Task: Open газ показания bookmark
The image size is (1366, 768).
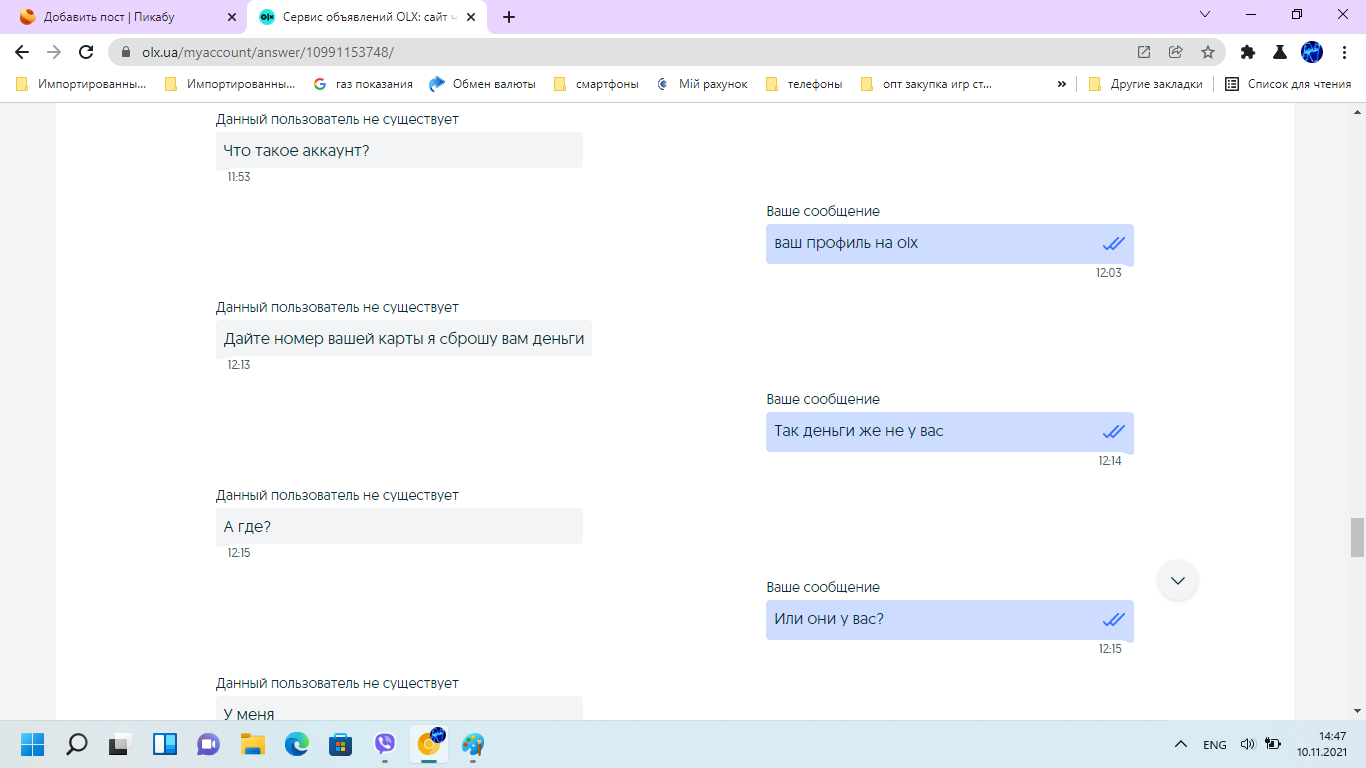Action: click(x=363, y=84)
